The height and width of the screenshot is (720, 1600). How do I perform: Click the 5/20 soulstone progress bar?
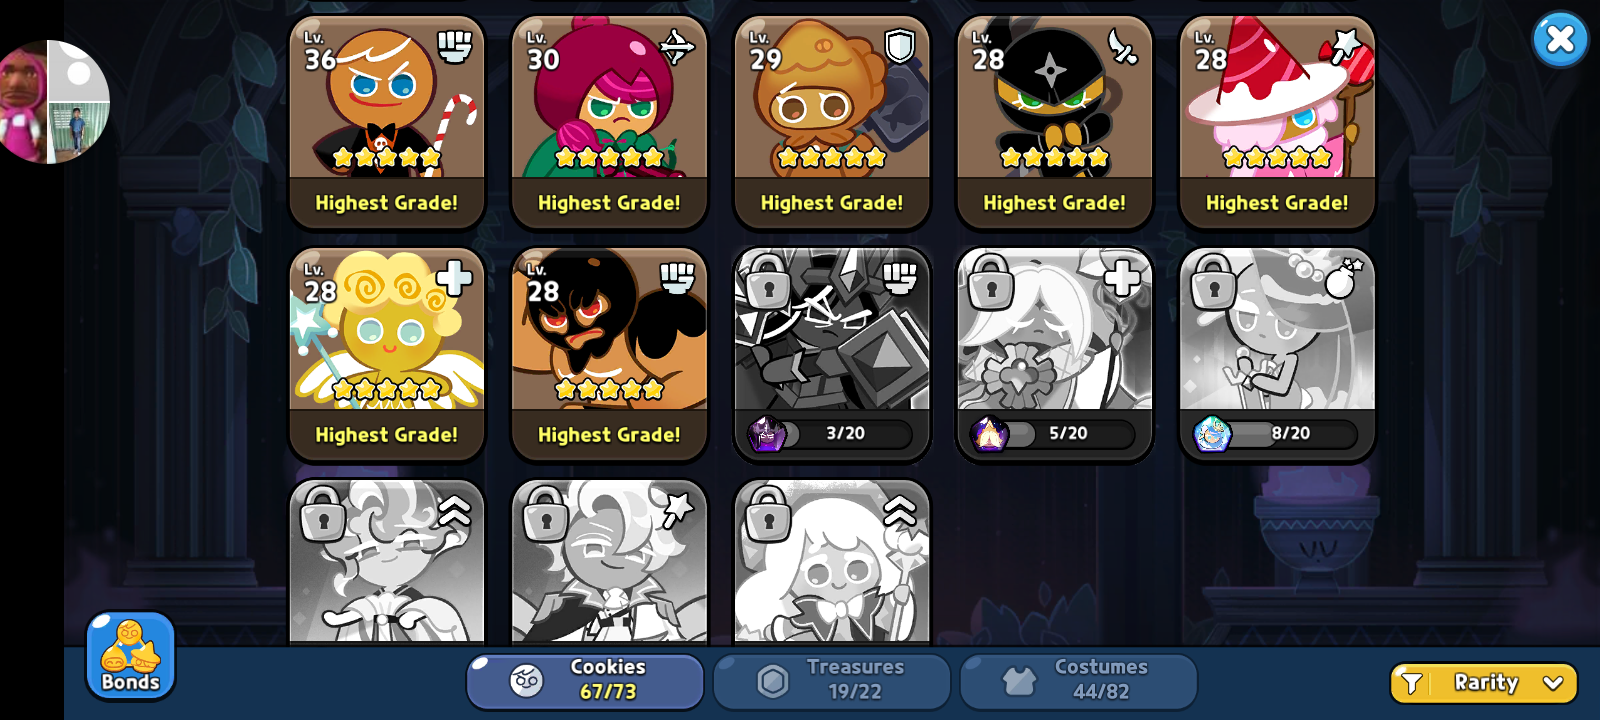(1067, 434)
